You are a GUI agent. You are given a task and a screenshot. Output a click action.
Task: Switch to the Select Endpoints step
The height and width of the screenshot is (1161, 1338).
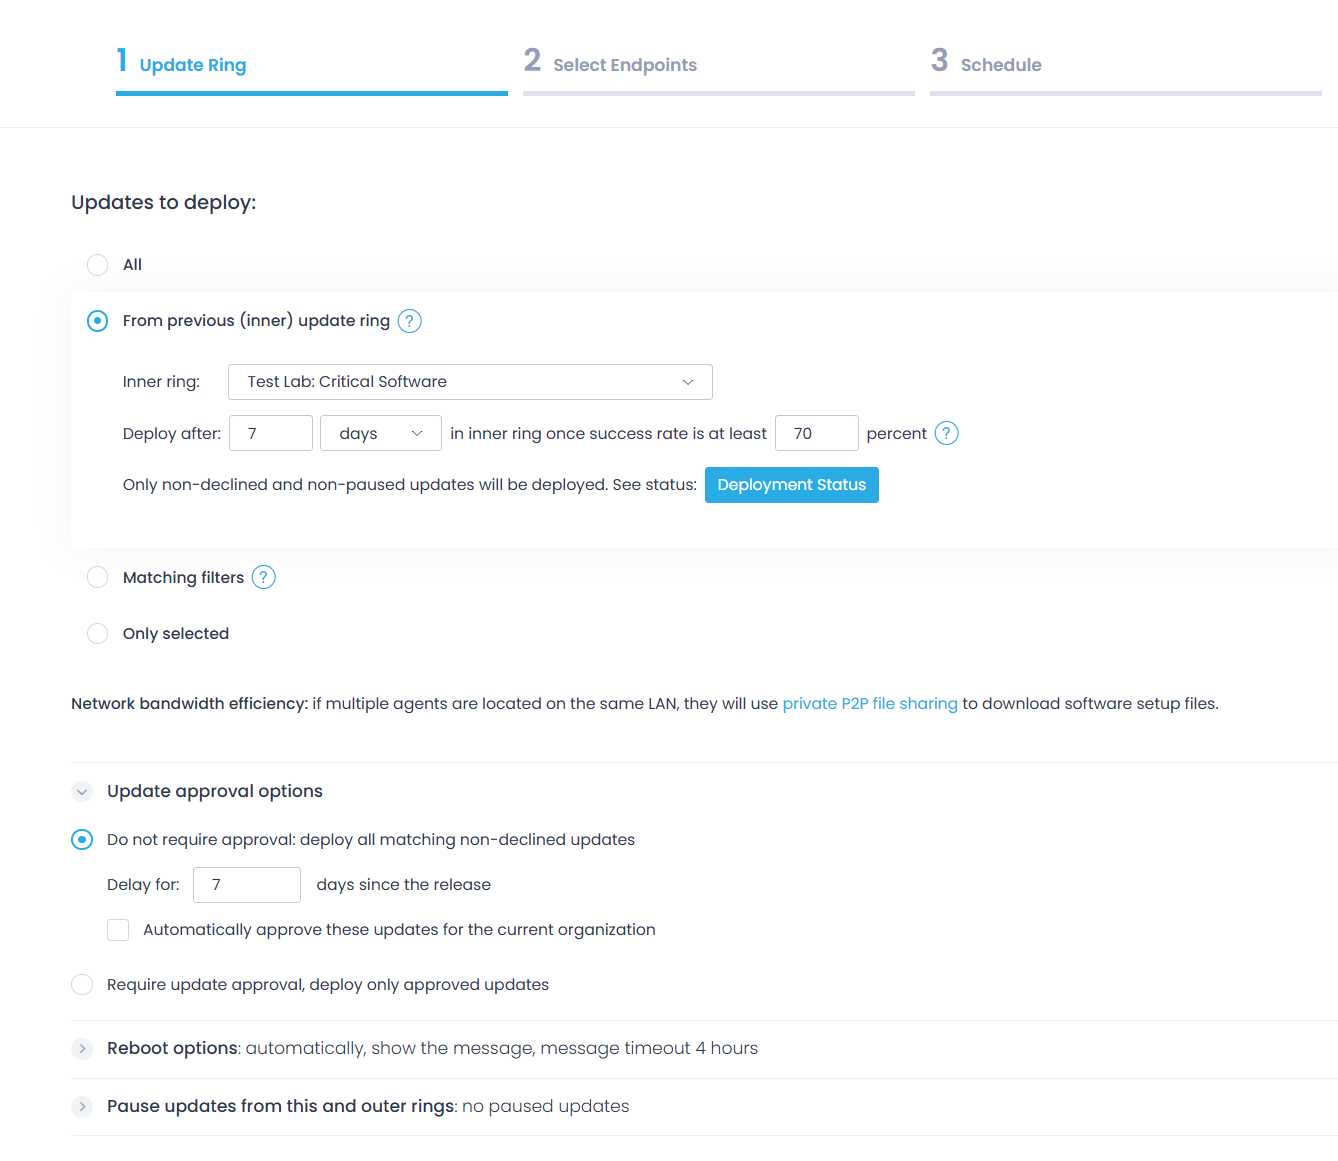click(611, 64)
